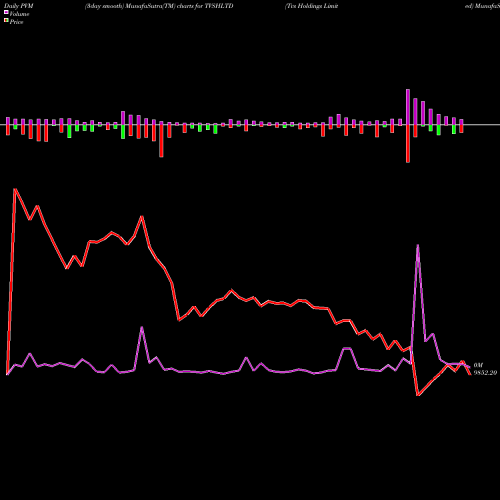Click the first high peak of the red price line

pyautogui.click(x=15, y=189)
